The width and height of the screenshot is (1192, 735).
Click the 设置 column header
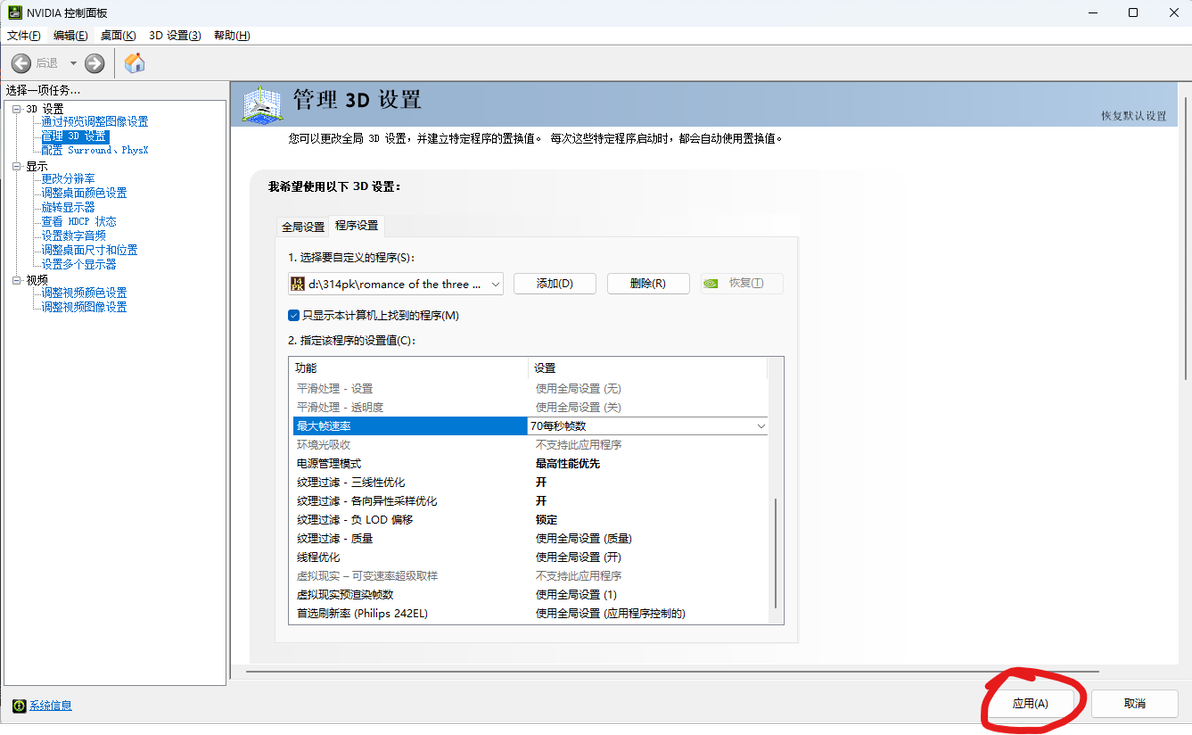point(648,368)
